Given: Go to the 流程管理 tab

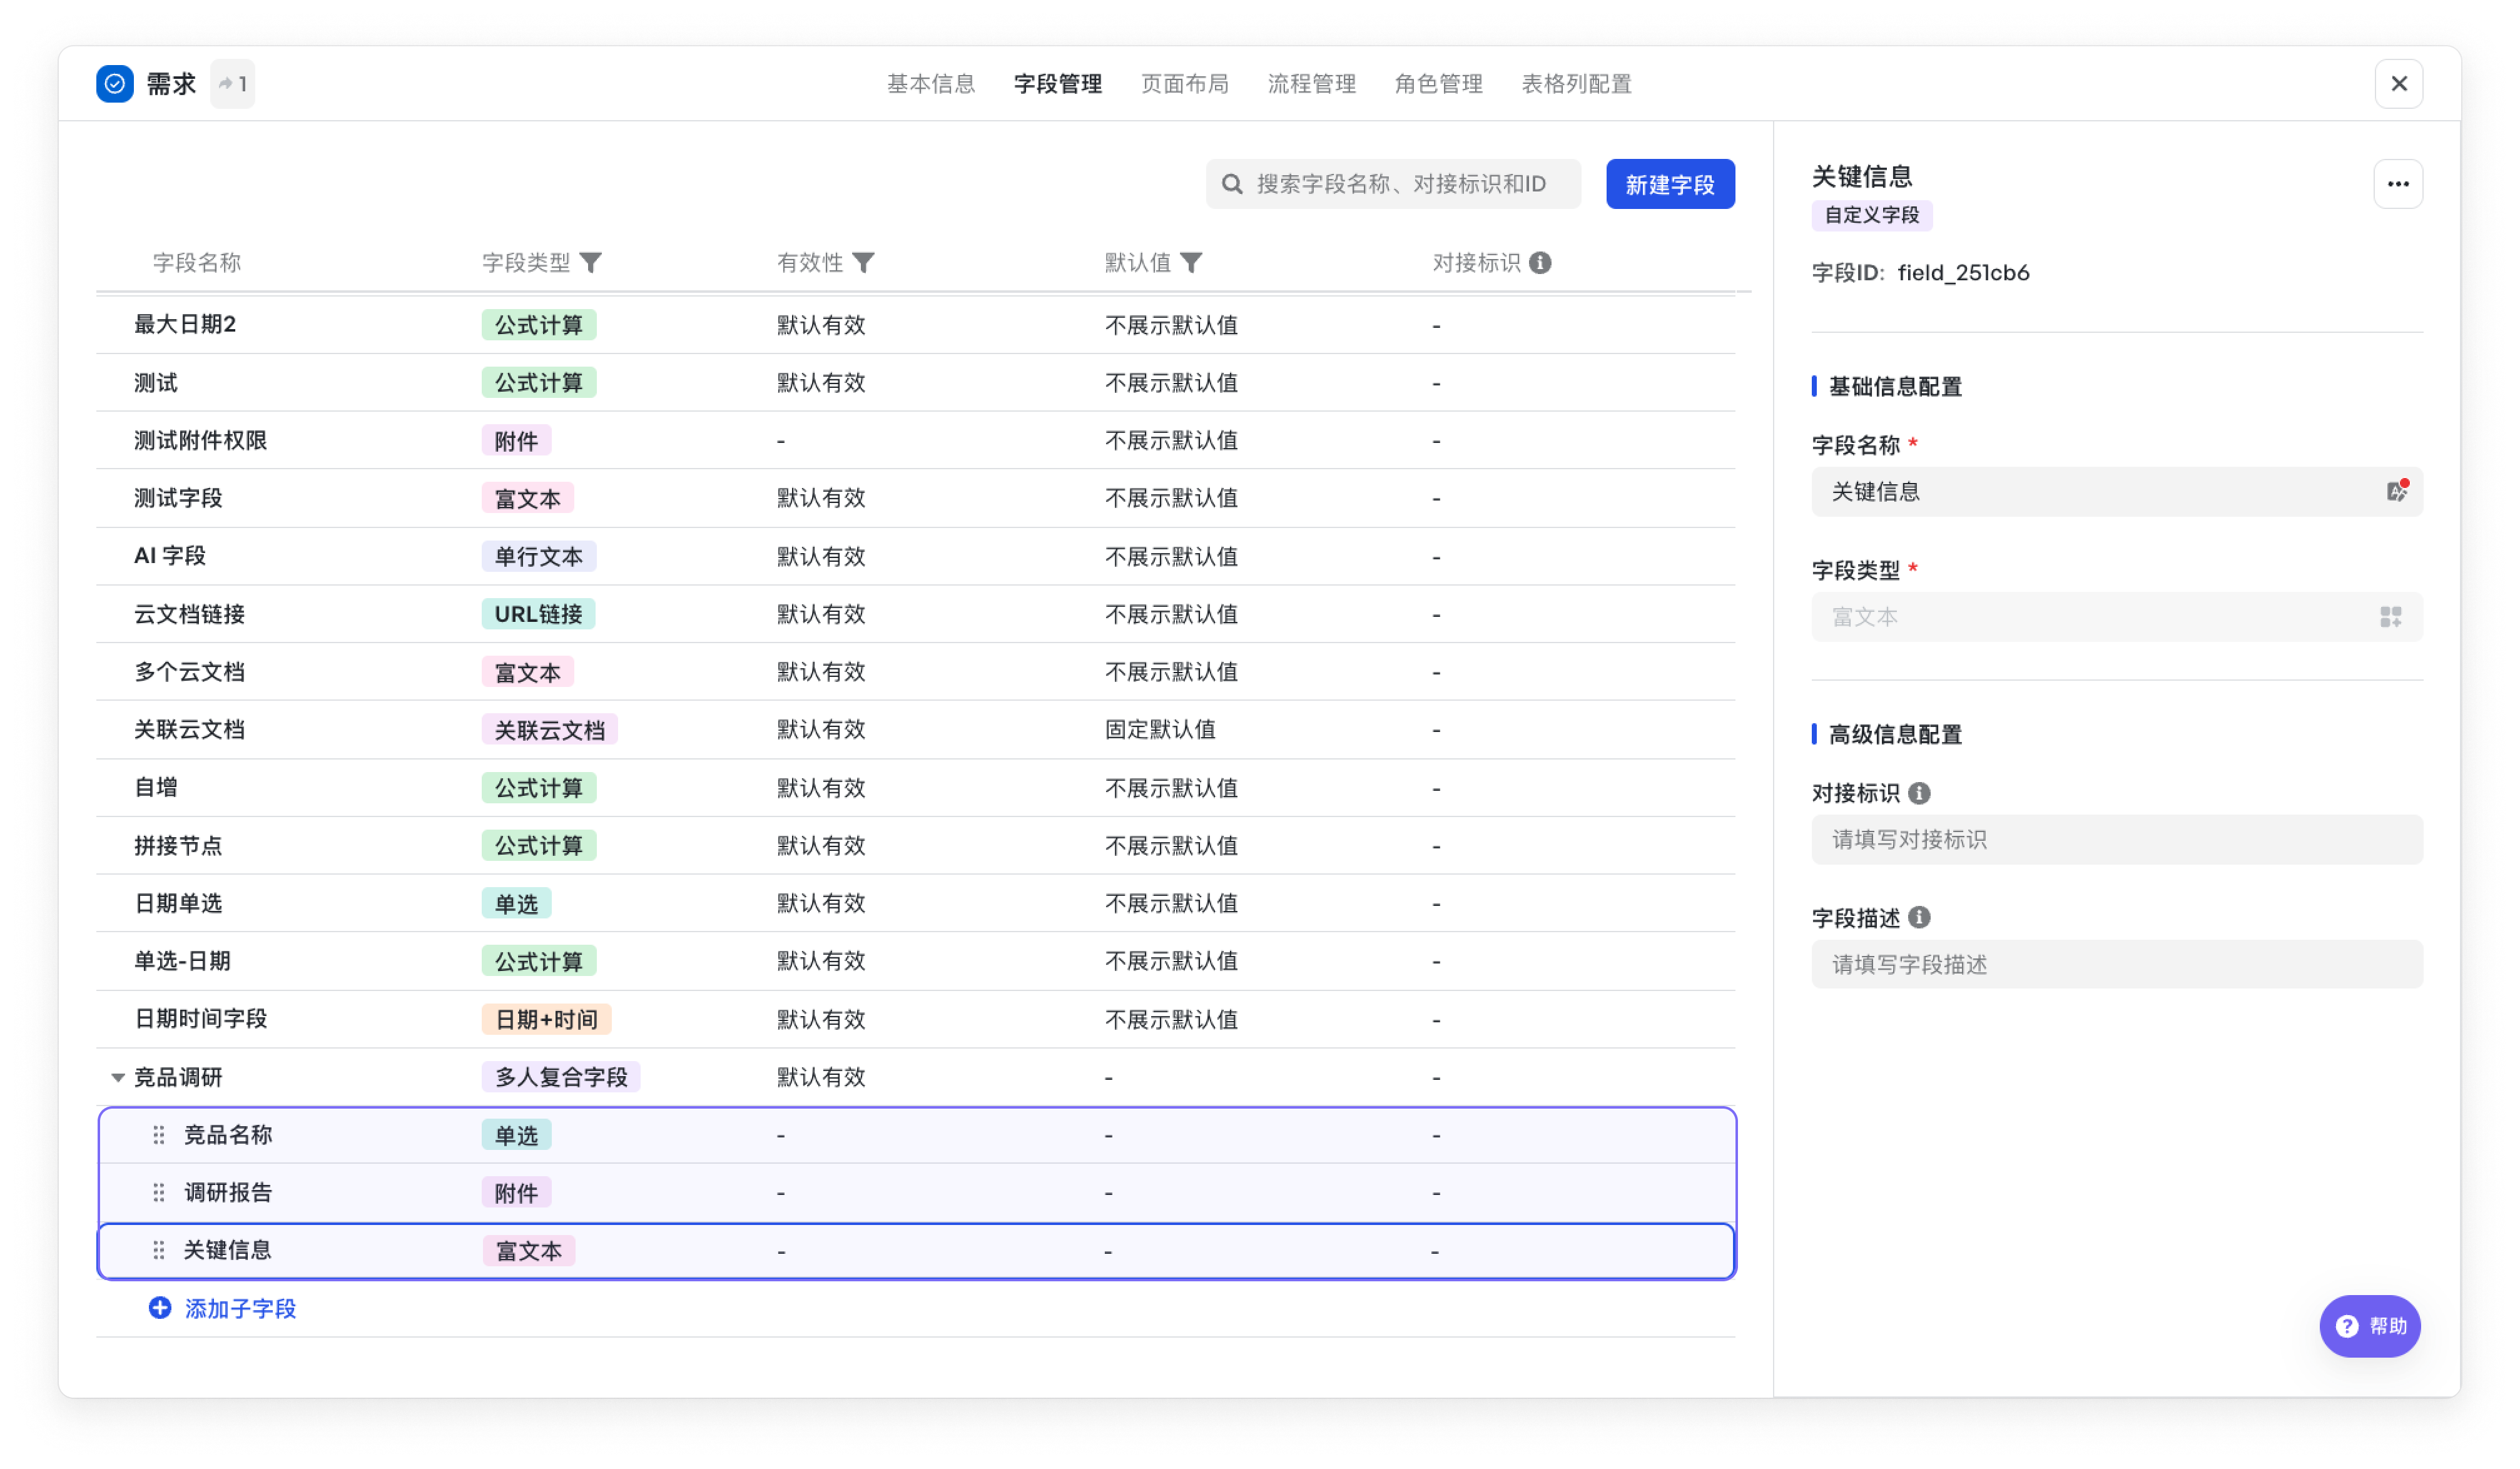Looking at the screenshot, I should (1312, 84).
